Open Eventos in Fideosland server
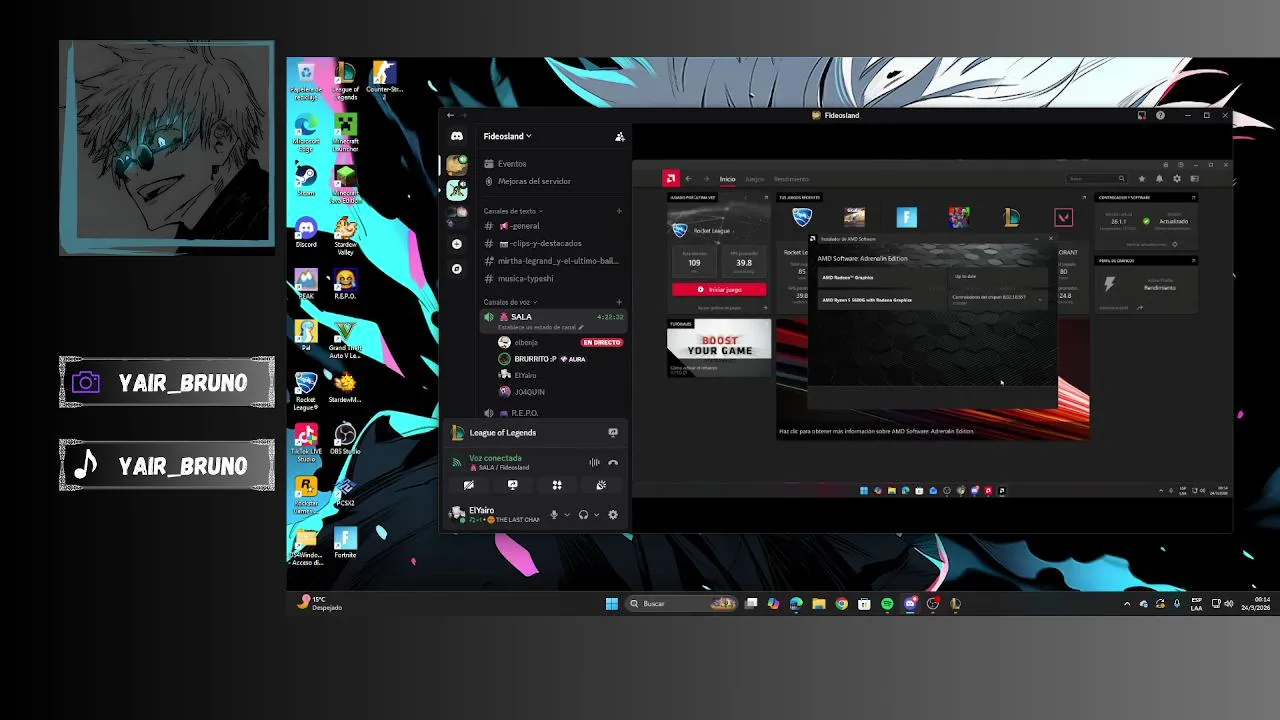 pyautogui.click(x=555, y=163)
